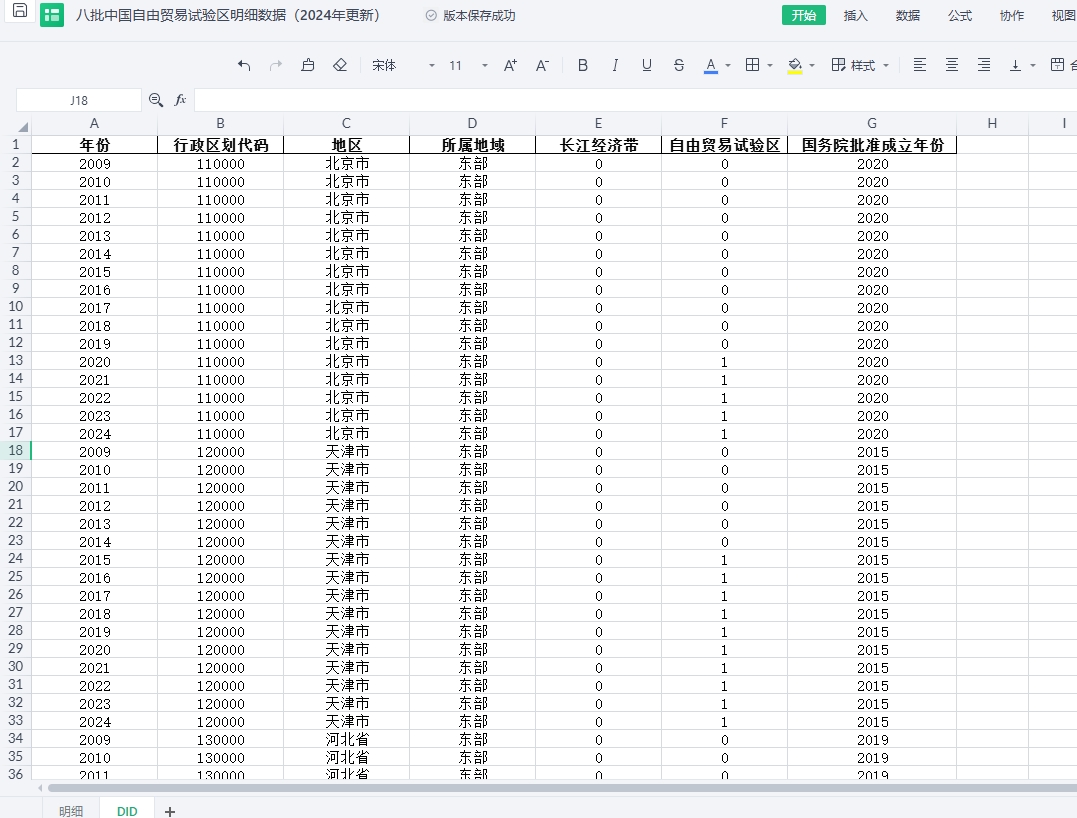
Task: Click the 国务院批准成立年份 header cell
Action: 872,145
